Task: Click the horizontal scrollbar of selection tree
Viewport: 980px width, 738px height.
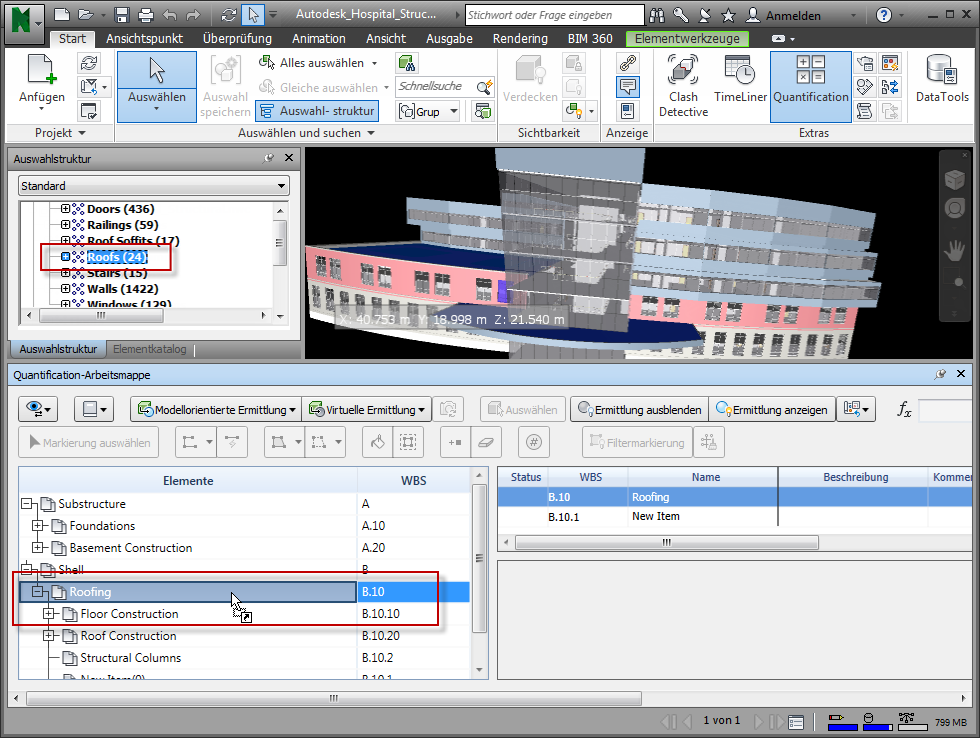Action: point(101,316)
